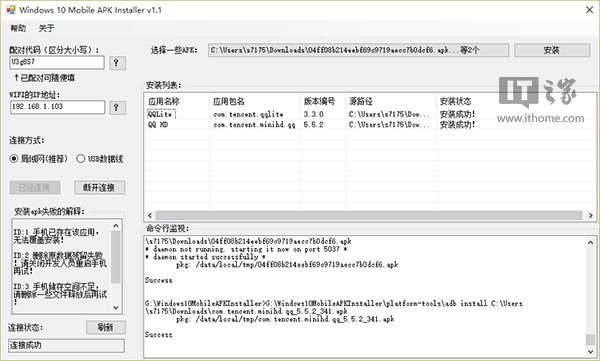The width and height of the screenshot is (600, 361).
Task: Select the 局域网(推荐) radio option
Action: coord(39,158)
